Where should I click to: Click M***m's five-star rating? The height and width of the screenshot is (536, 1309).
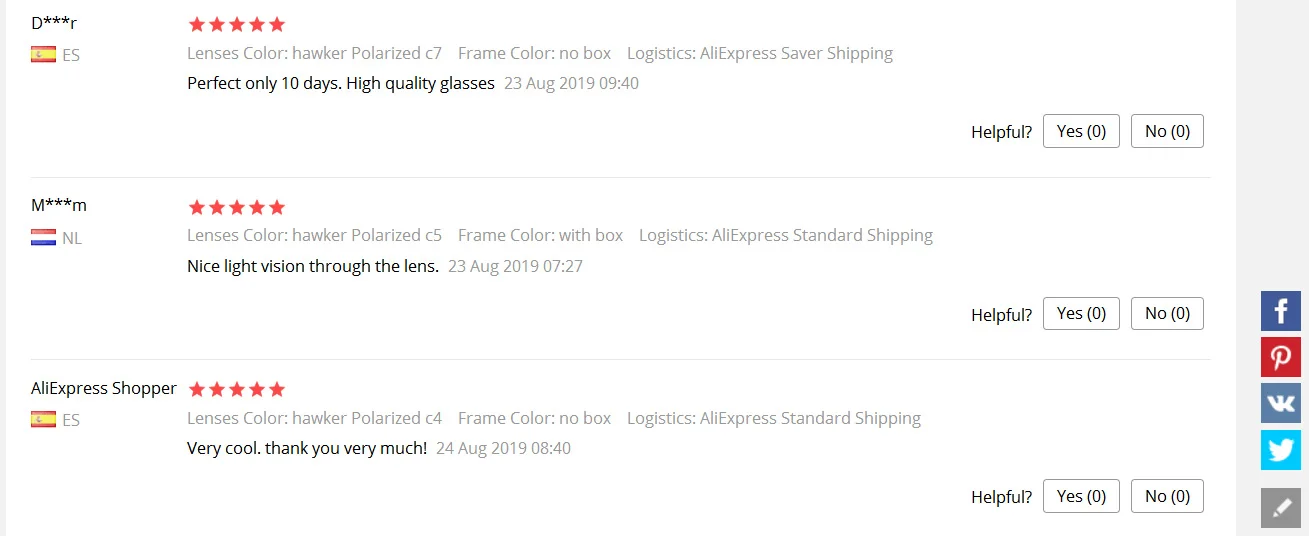[237, 208]
